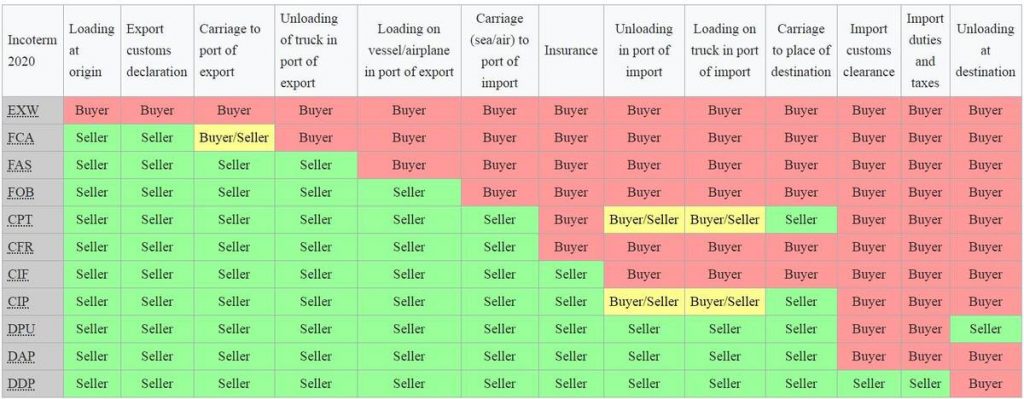Select the Insurance column header
Image resolution: width=1024 pixels, height=399 pixels.
(x=571, y=50)
